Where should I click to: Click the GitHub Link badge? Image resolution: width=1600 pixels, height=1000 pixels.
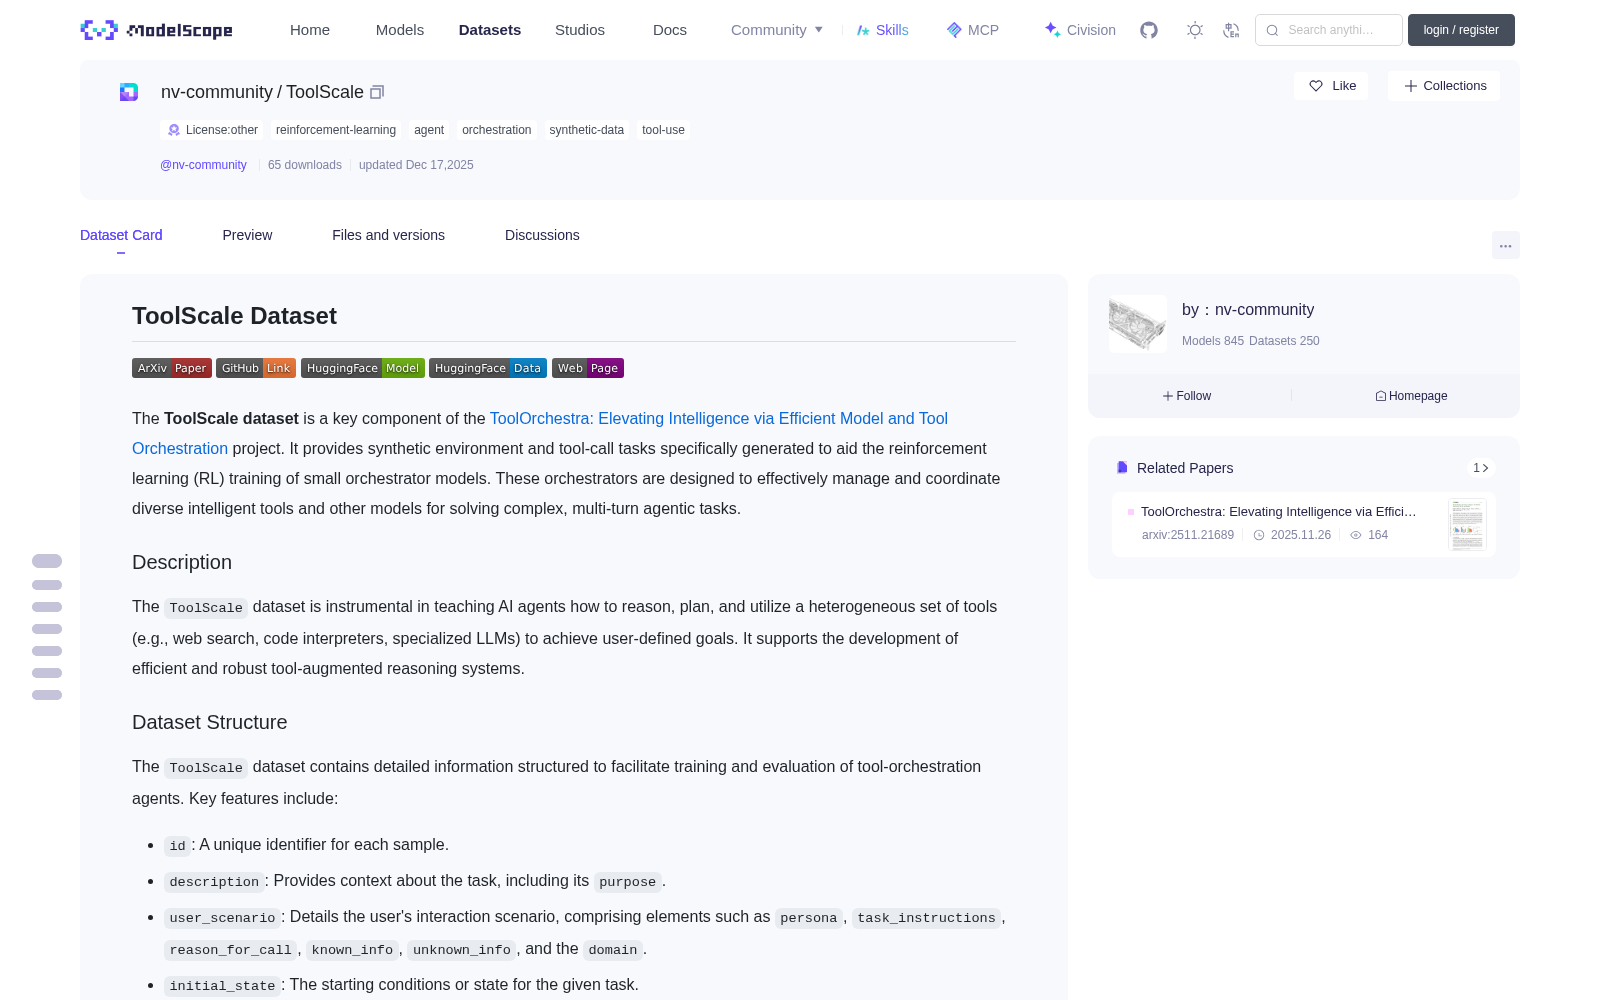[x=256, y=368]
